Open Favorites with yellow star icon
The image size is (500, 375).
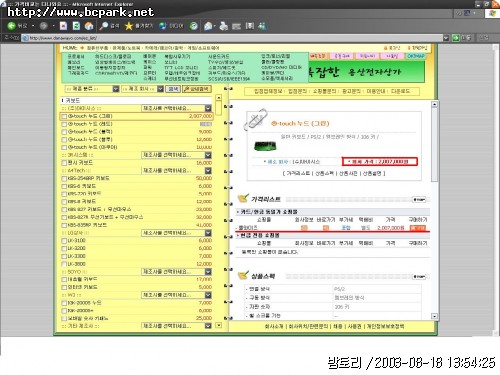coord(129,26)
